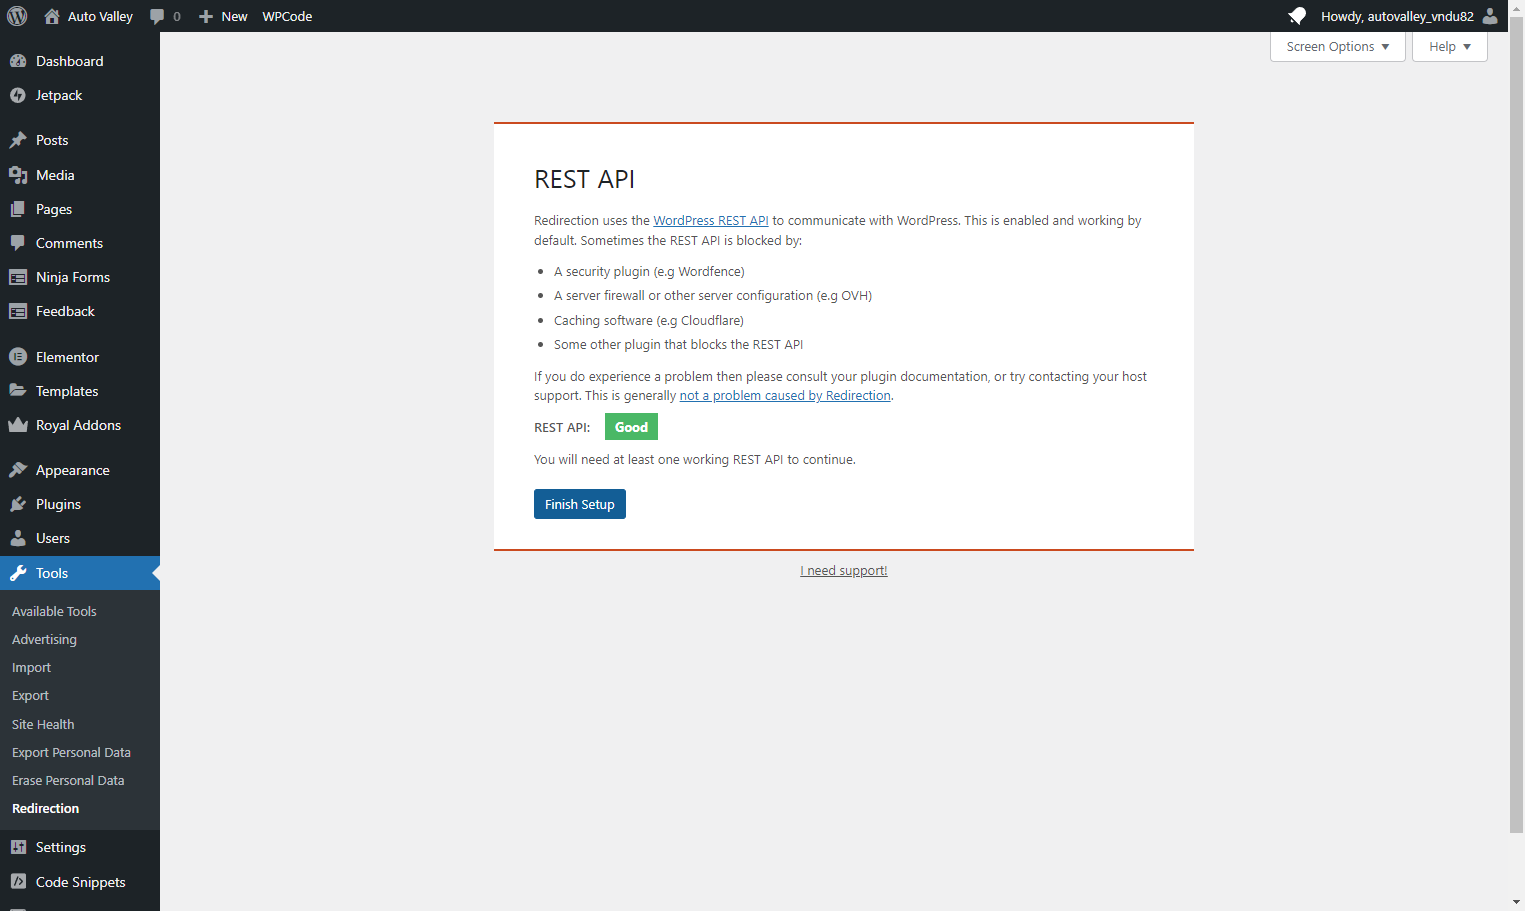Image resolution: width=1525 pixels, height=911 pixels.
Task: Select the Redirection submenu item
Action: (45, 808)
